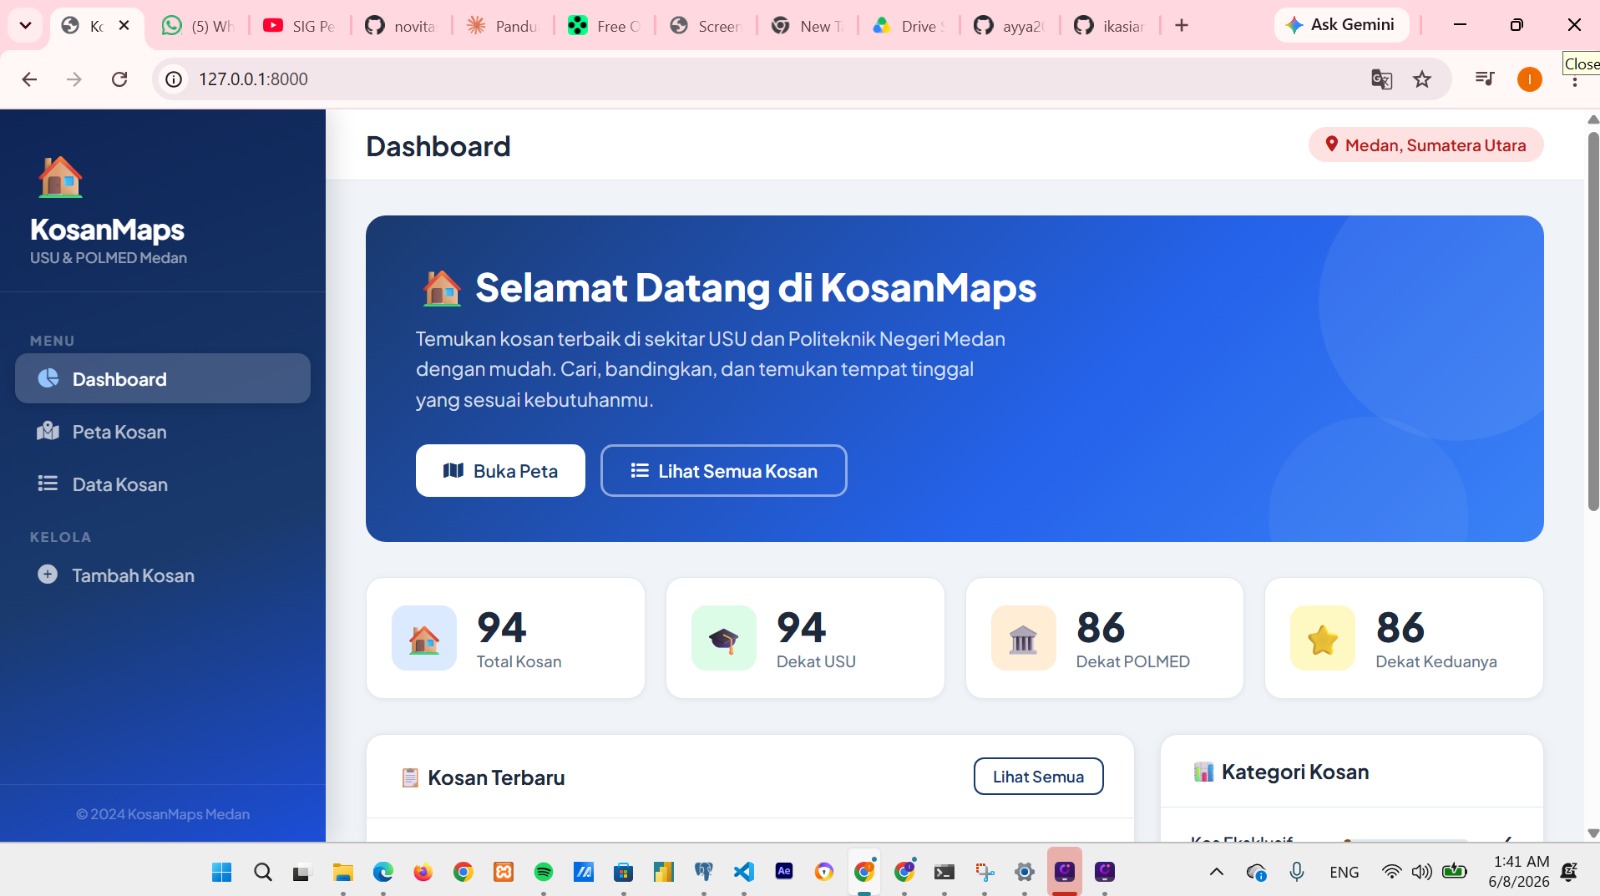The image size is (1600, 896).
Task: Click the scrollbar down arrow
Action: coord(1593,833)
